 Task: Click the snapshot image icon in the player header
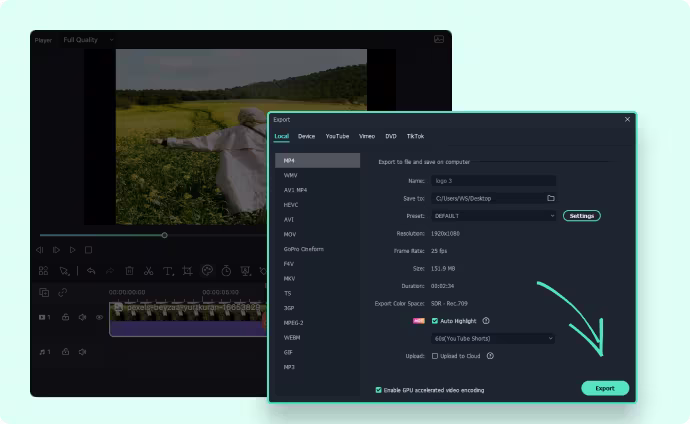point(439,39)
